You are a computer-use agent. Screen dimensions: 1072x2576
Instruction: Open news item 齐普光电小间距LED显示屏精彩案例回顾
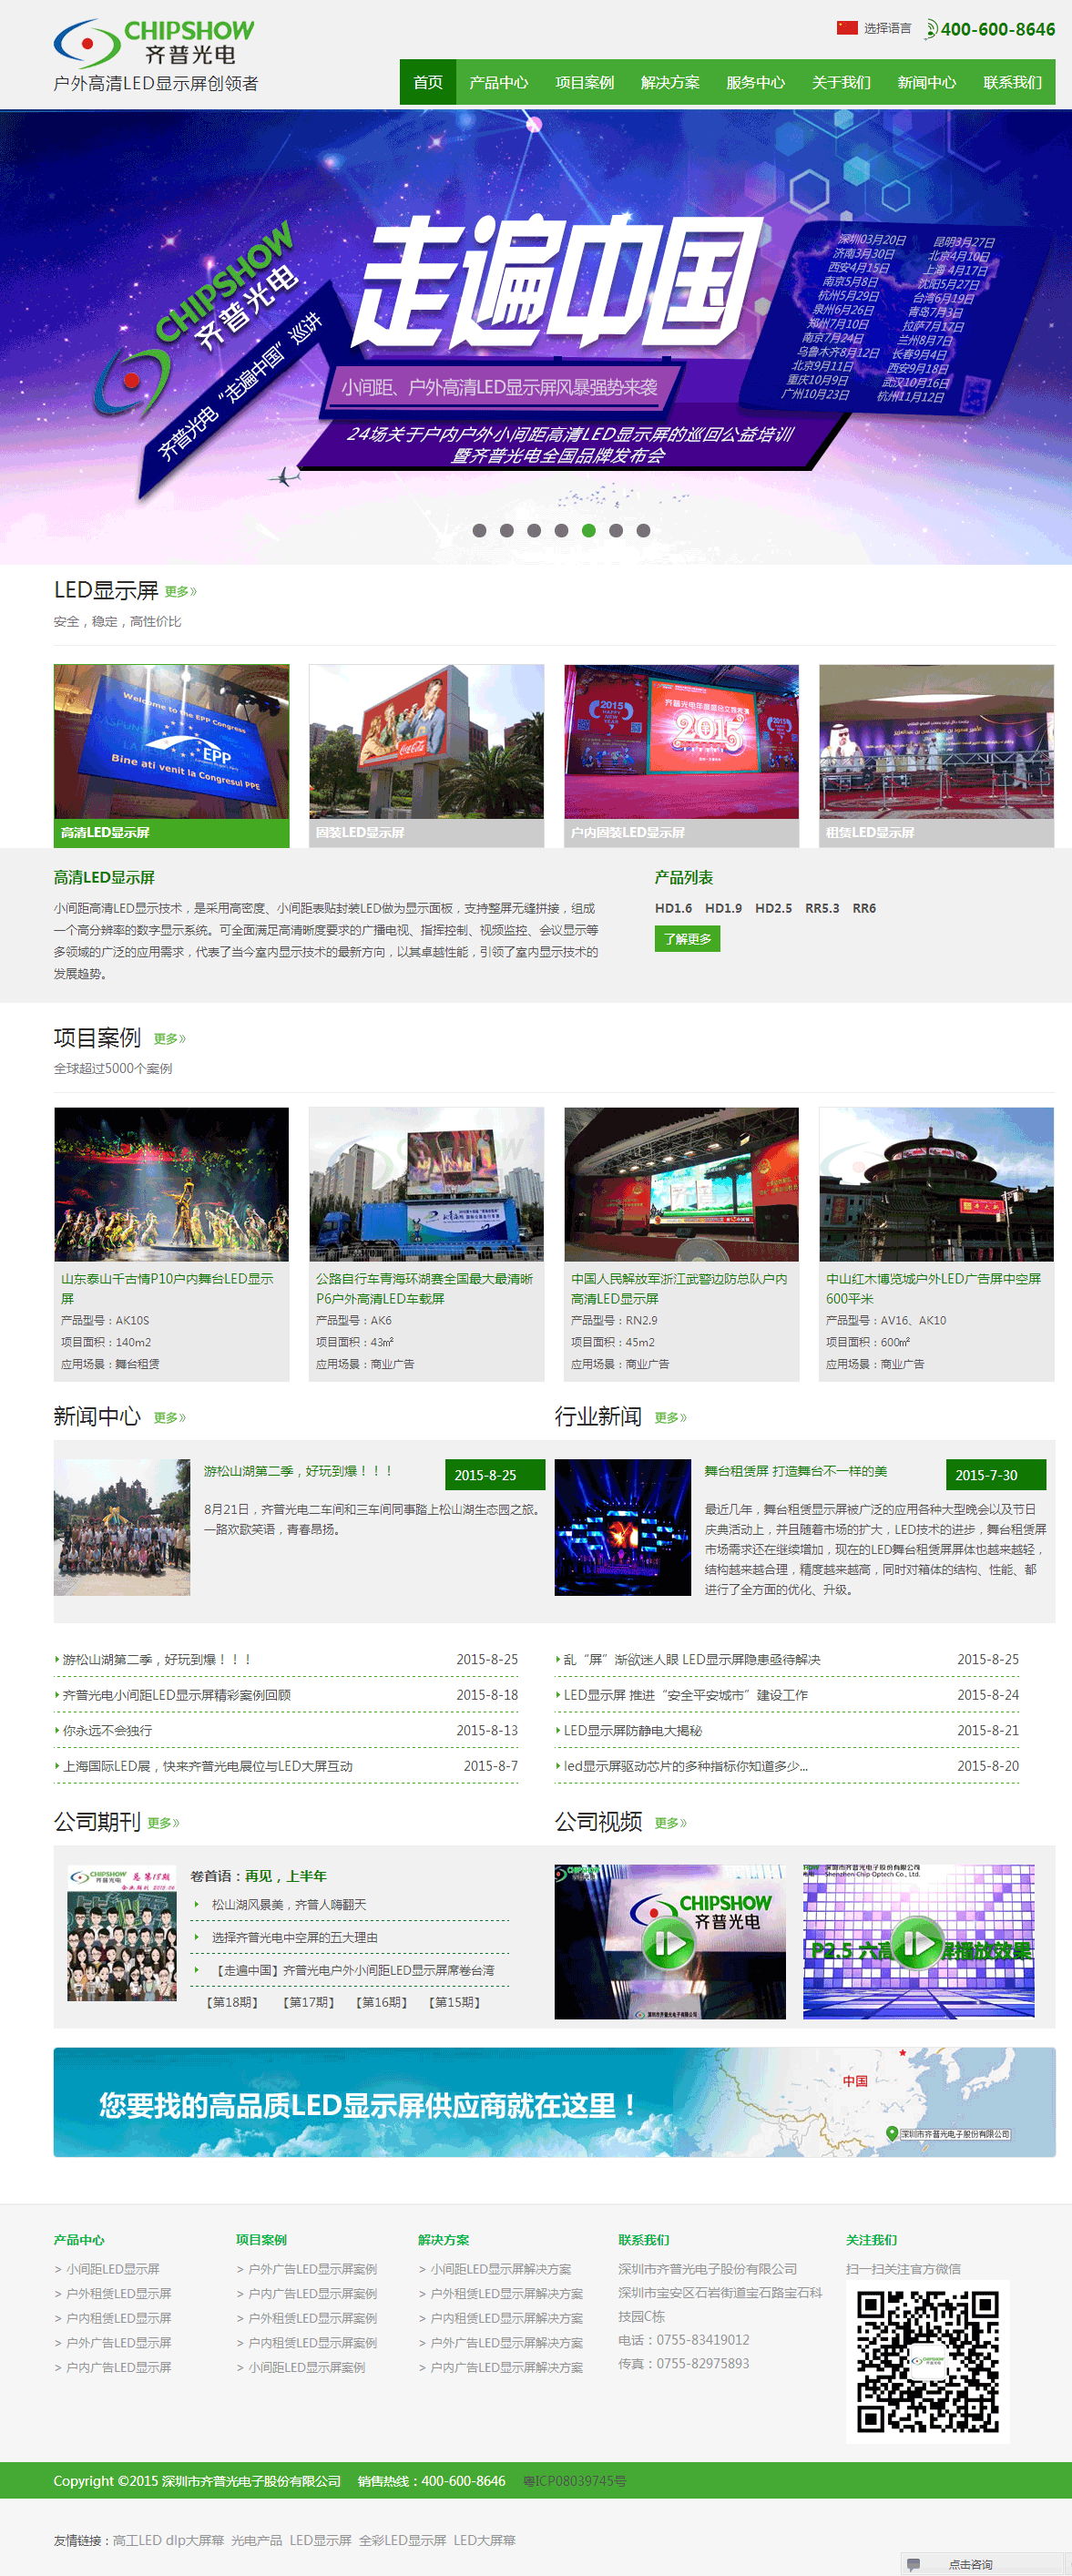click(x=177, y=1695)
